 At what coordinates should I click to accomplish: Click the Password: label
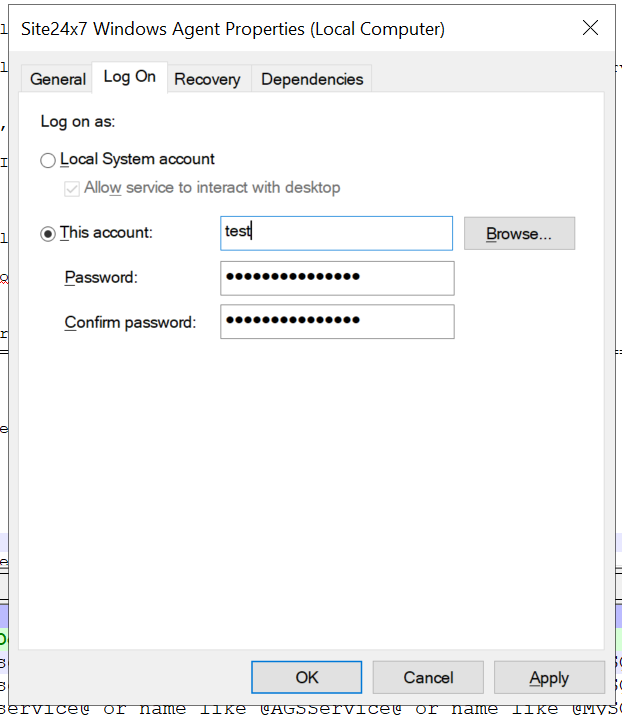point(101,277)
